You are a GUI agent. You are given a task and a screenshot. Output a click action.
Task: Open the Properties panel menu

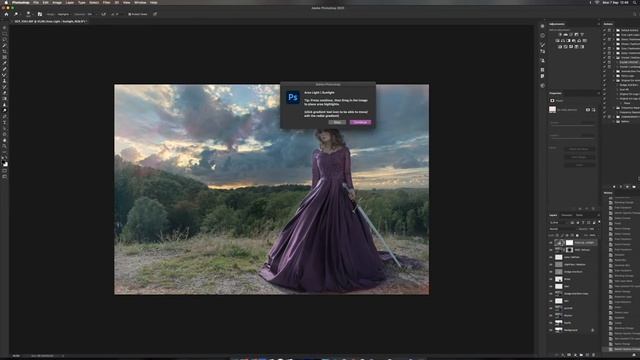pyautogui.click(x=598, y=93)
